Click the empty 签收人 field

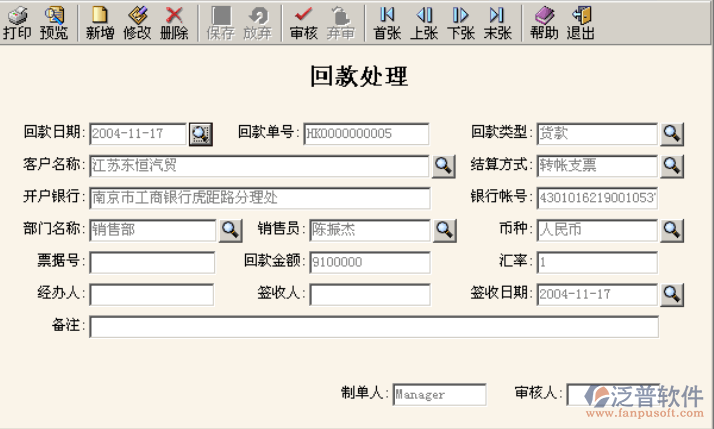point(370,295)
